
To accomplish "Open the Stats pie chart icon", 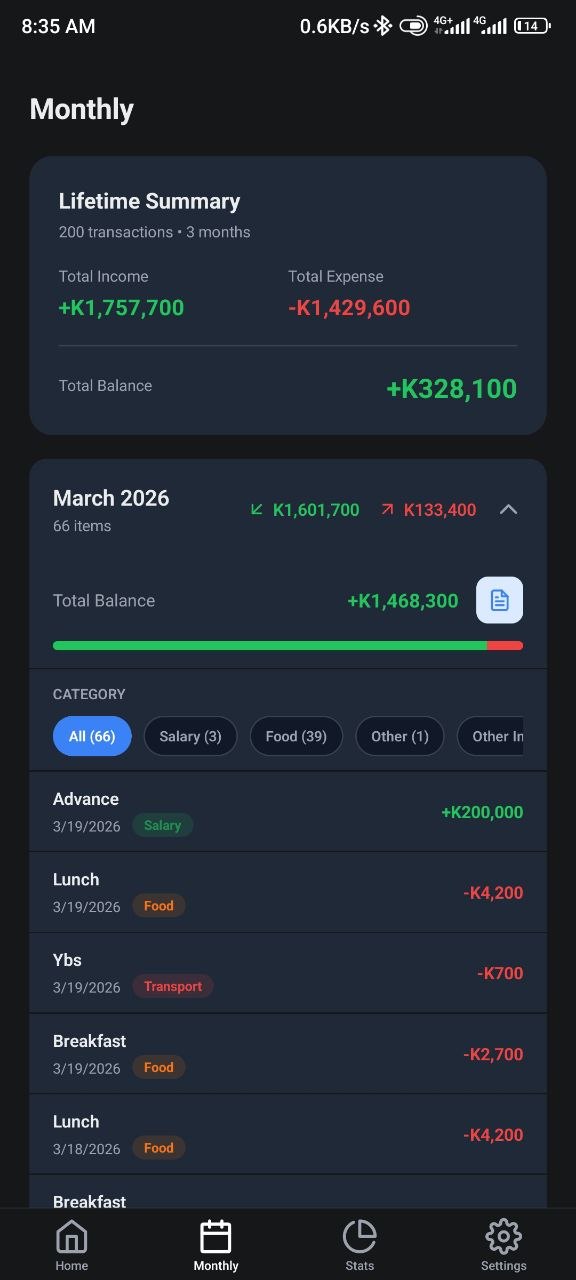I will [x=359, y=1236].
